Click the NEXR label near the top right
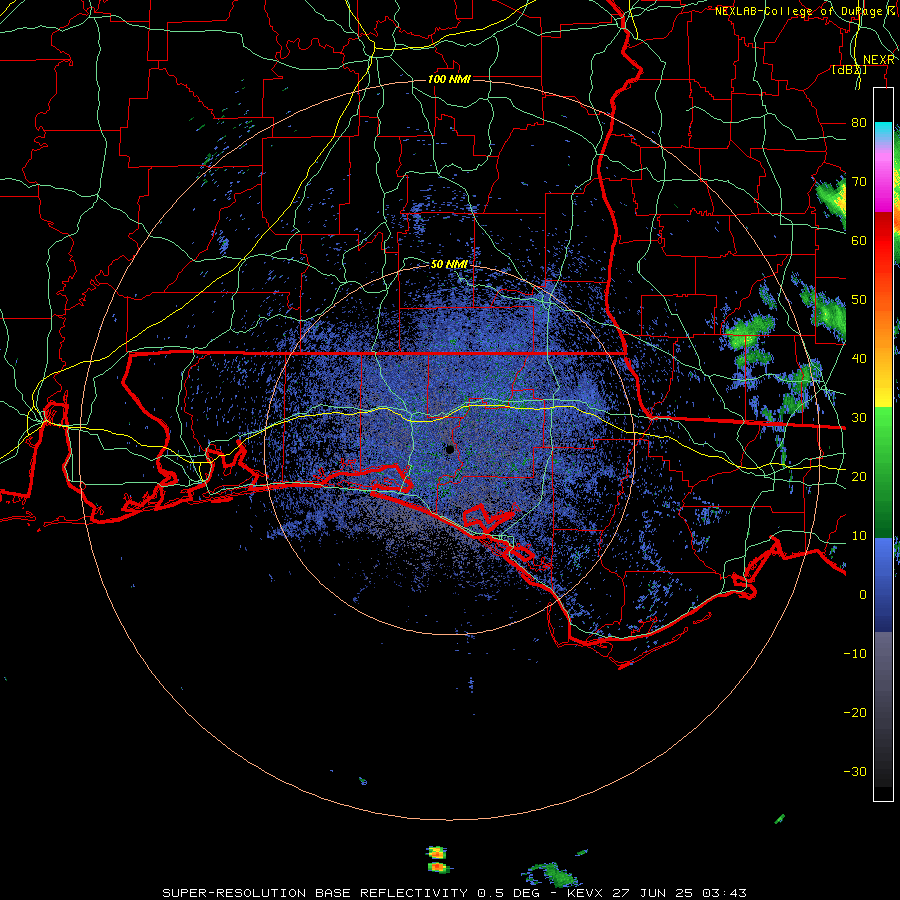900x900 pixels. [x=879, y=60]
